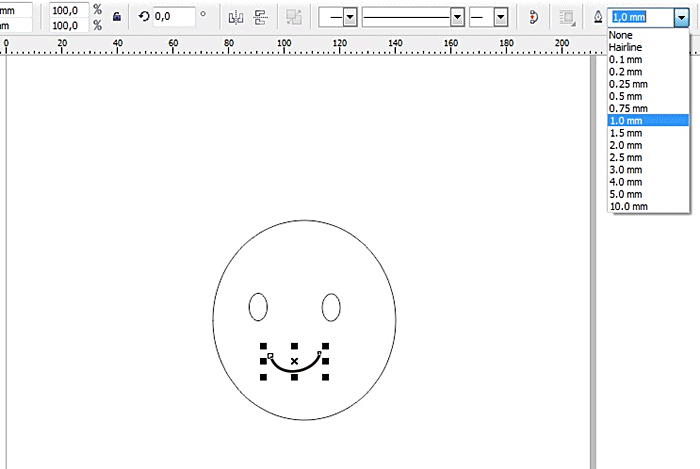Click the bottom-right selection handle of the smile
The width and height of the screenshot is (700, 469).
(325, 377)
